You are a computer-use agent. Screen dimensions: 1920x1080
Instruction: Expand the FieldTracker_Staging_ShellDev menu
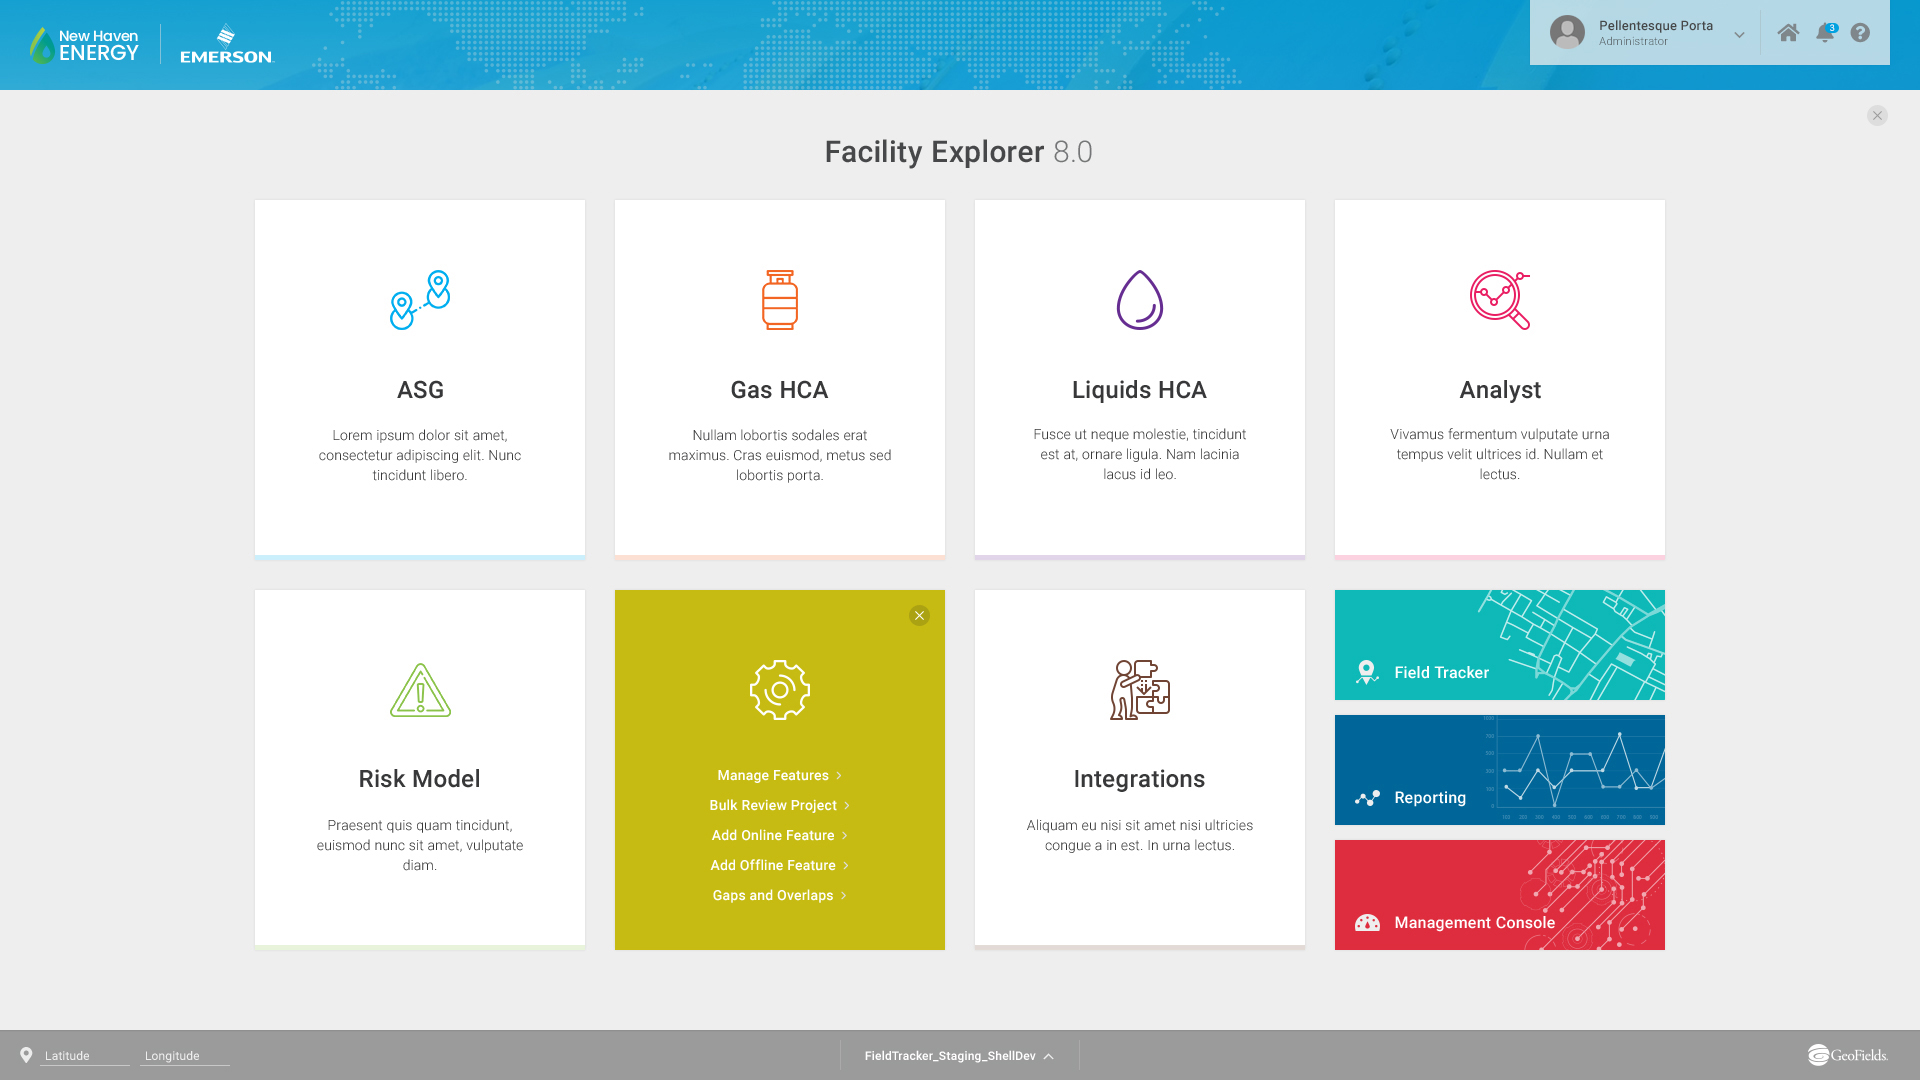[960, 1055]
